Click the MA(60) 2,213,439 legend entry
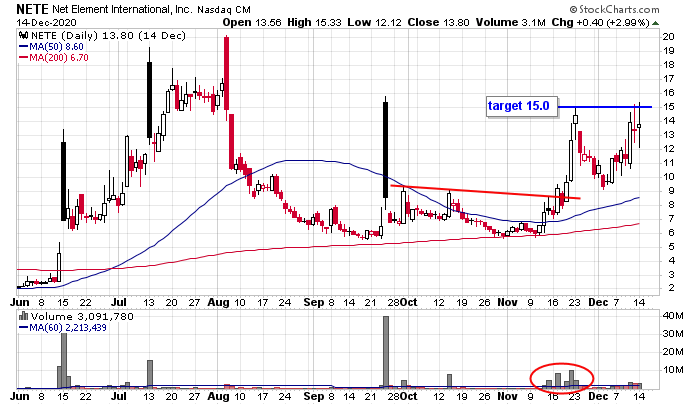This screenshot has height=405, width=700. point(62,328)
